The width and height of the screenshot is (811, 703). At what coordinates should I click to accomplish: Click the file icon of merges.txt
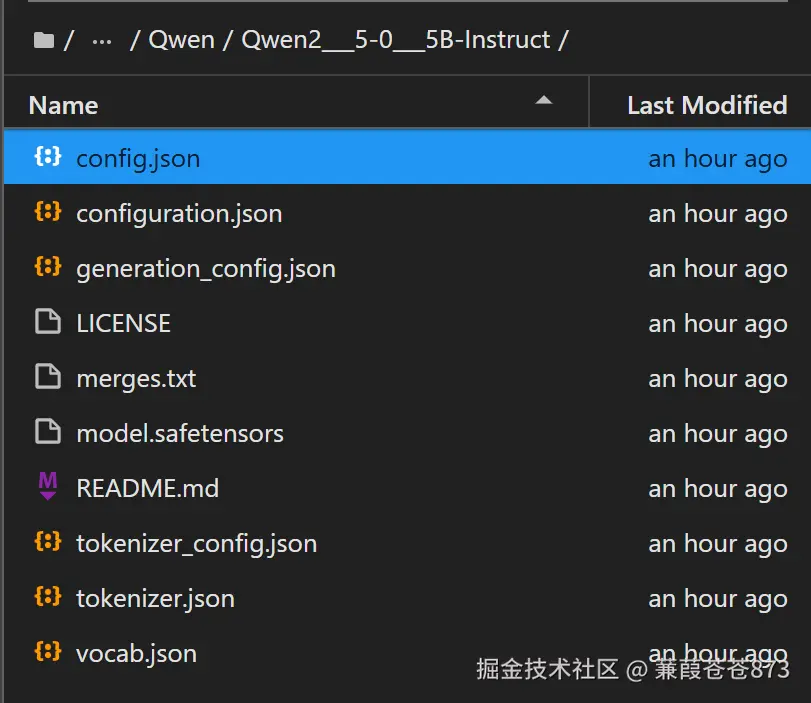pos(48,376)
